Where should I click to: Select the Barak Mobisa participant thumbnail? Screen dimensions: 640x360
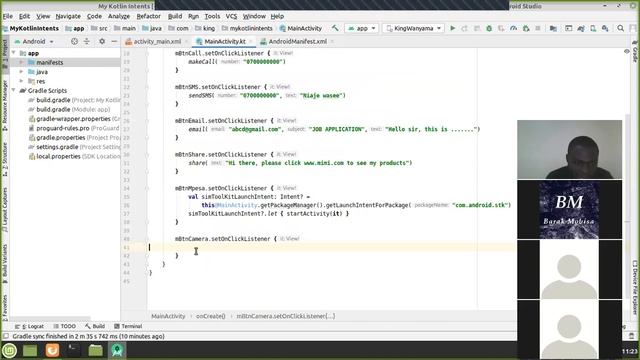coord(569,210)
